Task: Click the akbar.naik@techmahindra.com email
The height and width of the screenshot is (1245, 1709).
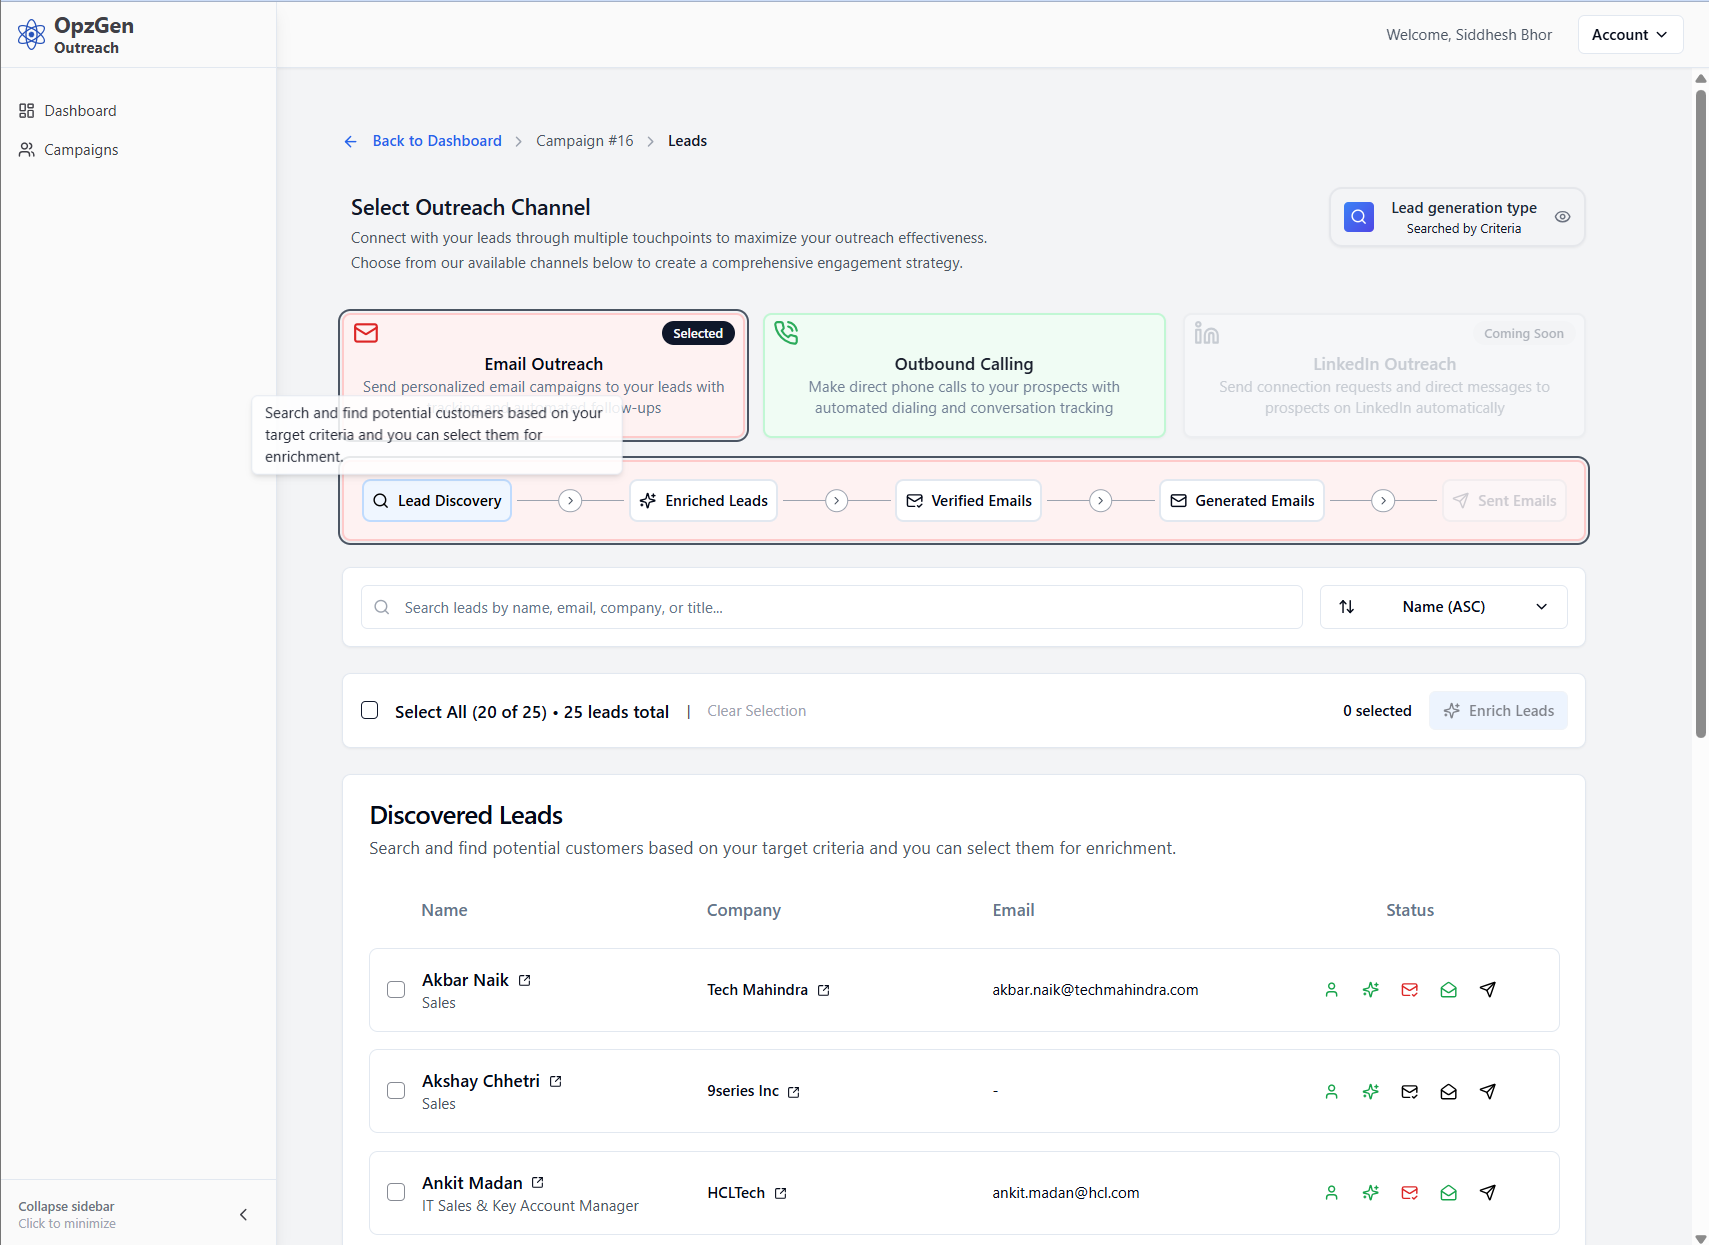Action: tap(1095, 990)
